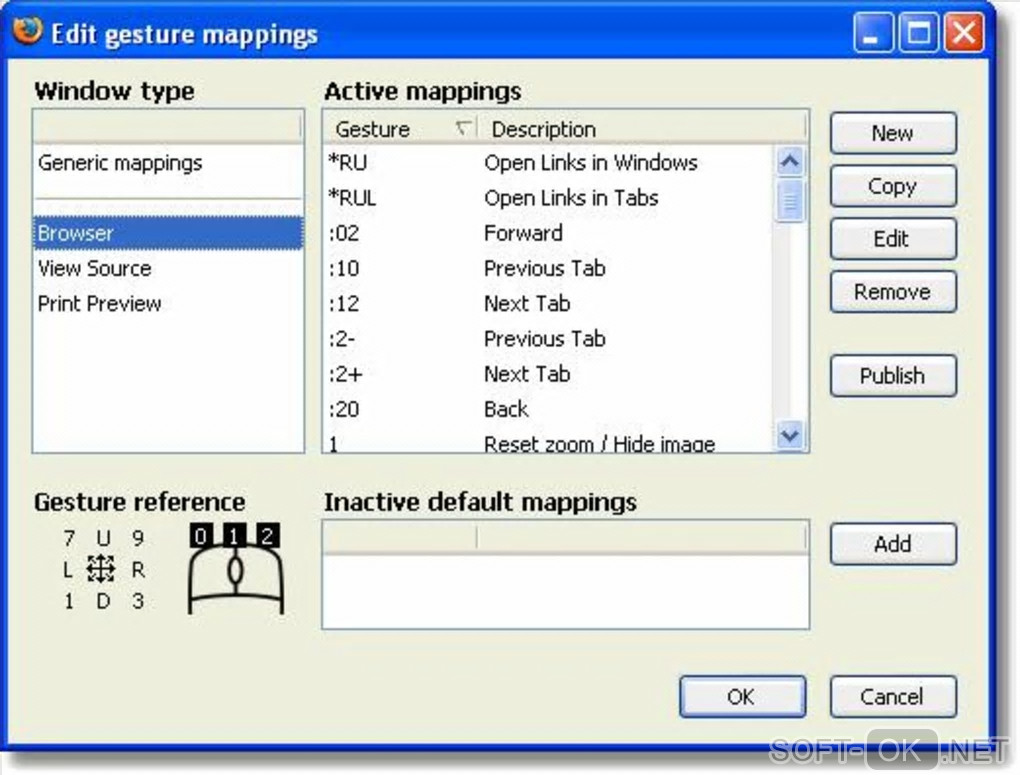Minimize the Edit gesture mappings window
This screenshot has height=775, width=1020.
pyautogui.click(x=872, y=33)
